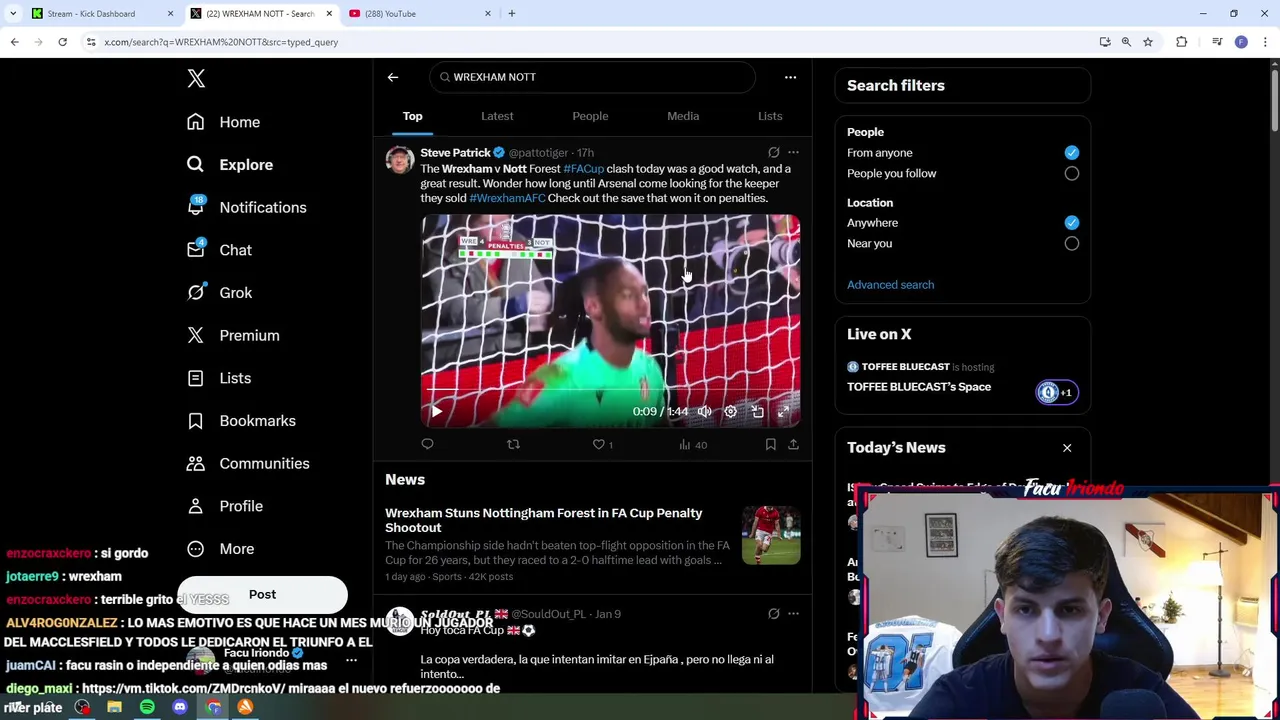
Task: Open the Chrome extensions menu
Action: pyautogui.click(x=1182, y=42)
